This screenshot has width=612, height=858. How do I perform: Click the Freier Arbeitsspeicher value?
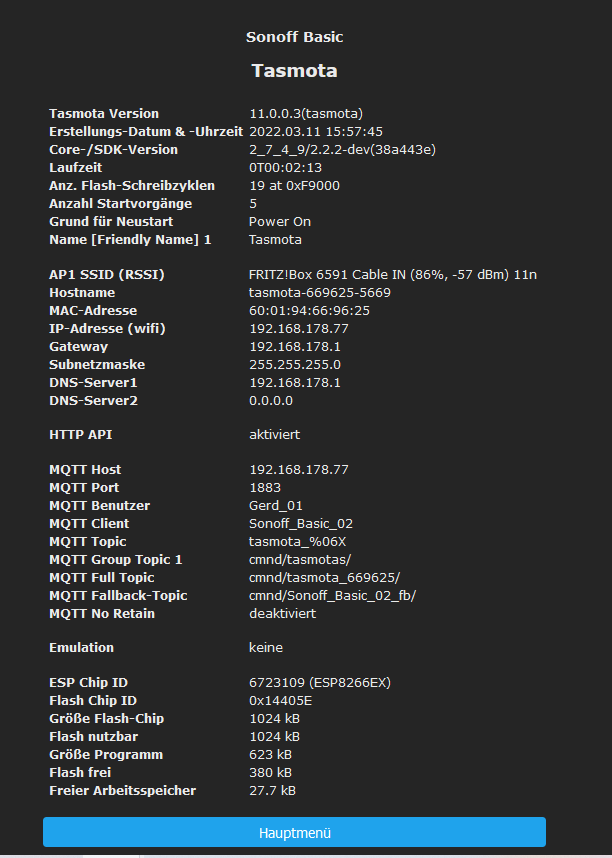click(x=272, y=791)
